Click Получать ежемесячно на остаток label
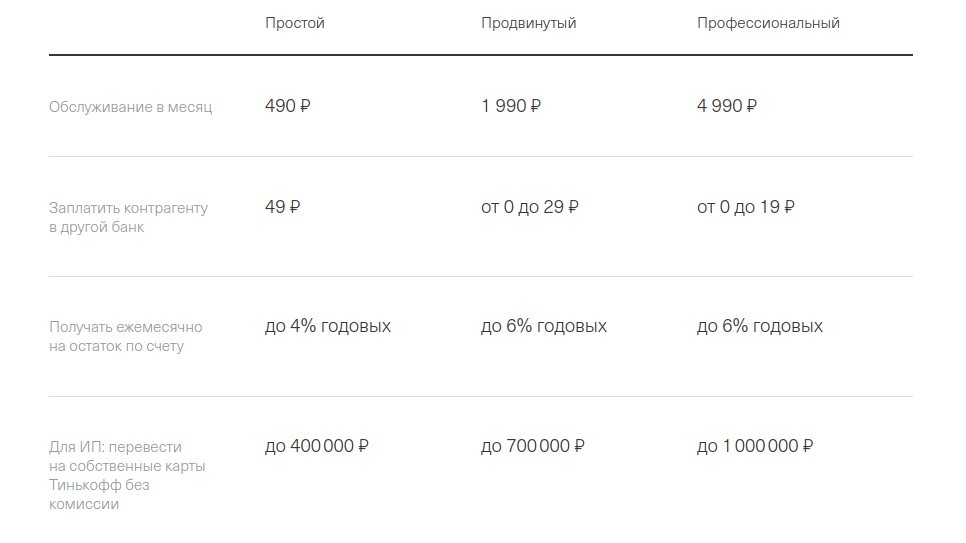Viewport: 966px width, 543px height. (126, 337)
